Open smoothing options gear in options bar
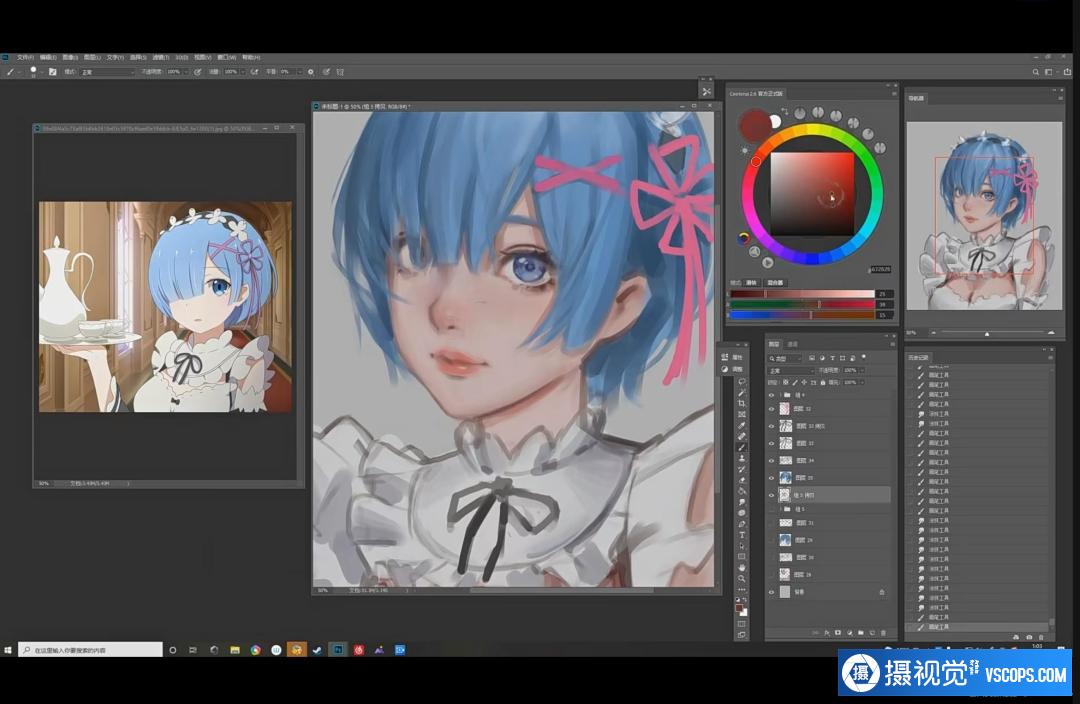1080x704 pixels. [310, 72]
